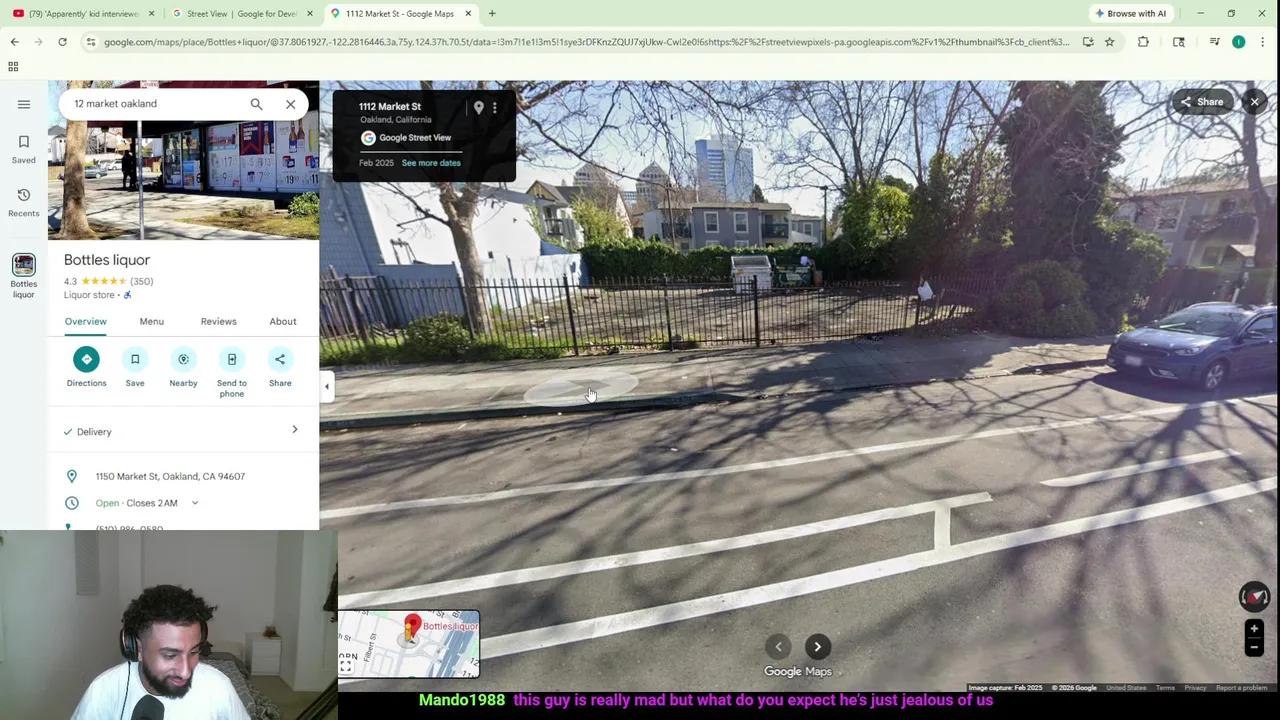Send Bottles liquor to your phone
Screen dimensions: 1280x720
(x=231, y=372)
